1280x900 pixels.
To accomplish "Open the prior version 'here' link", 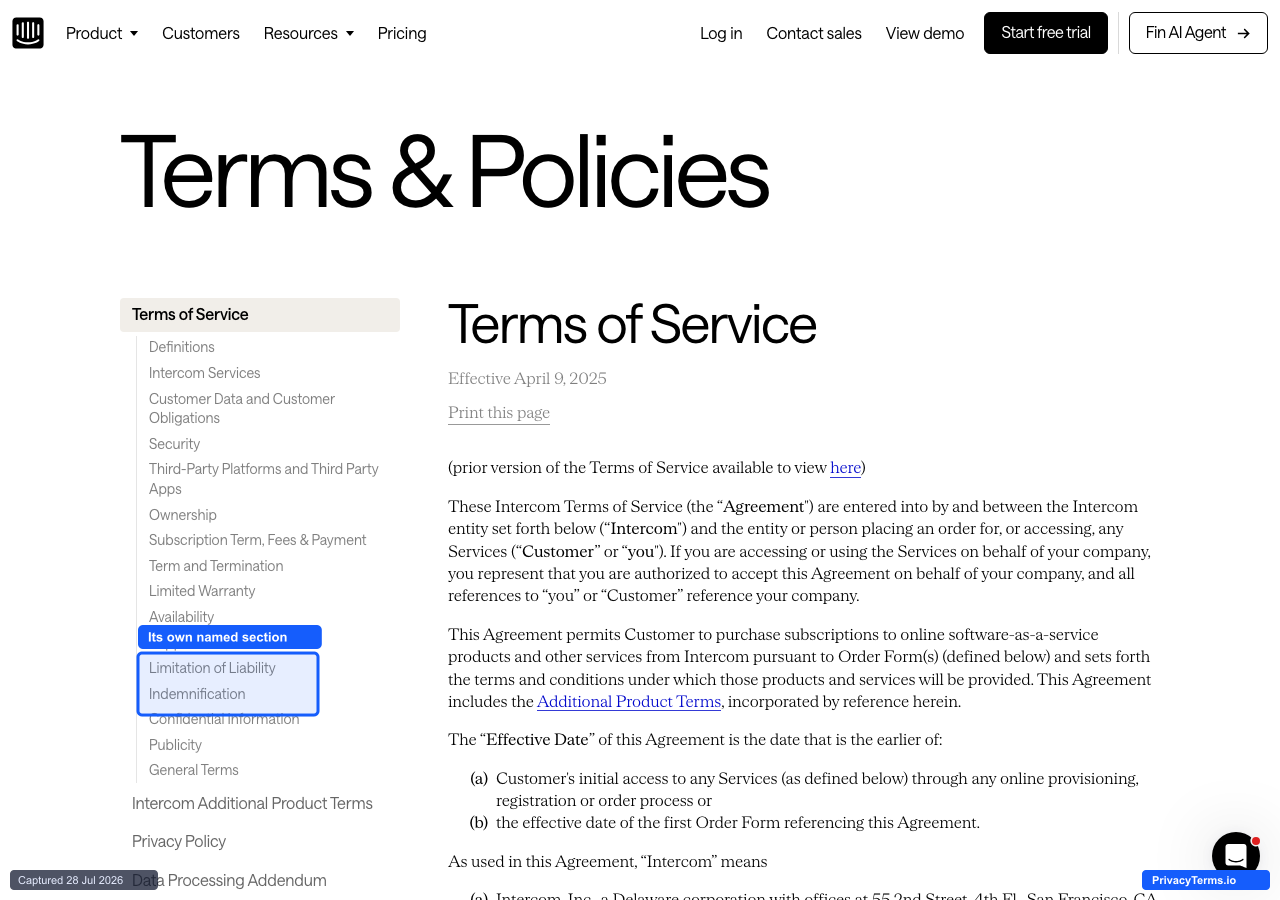I will click(845, 468).
